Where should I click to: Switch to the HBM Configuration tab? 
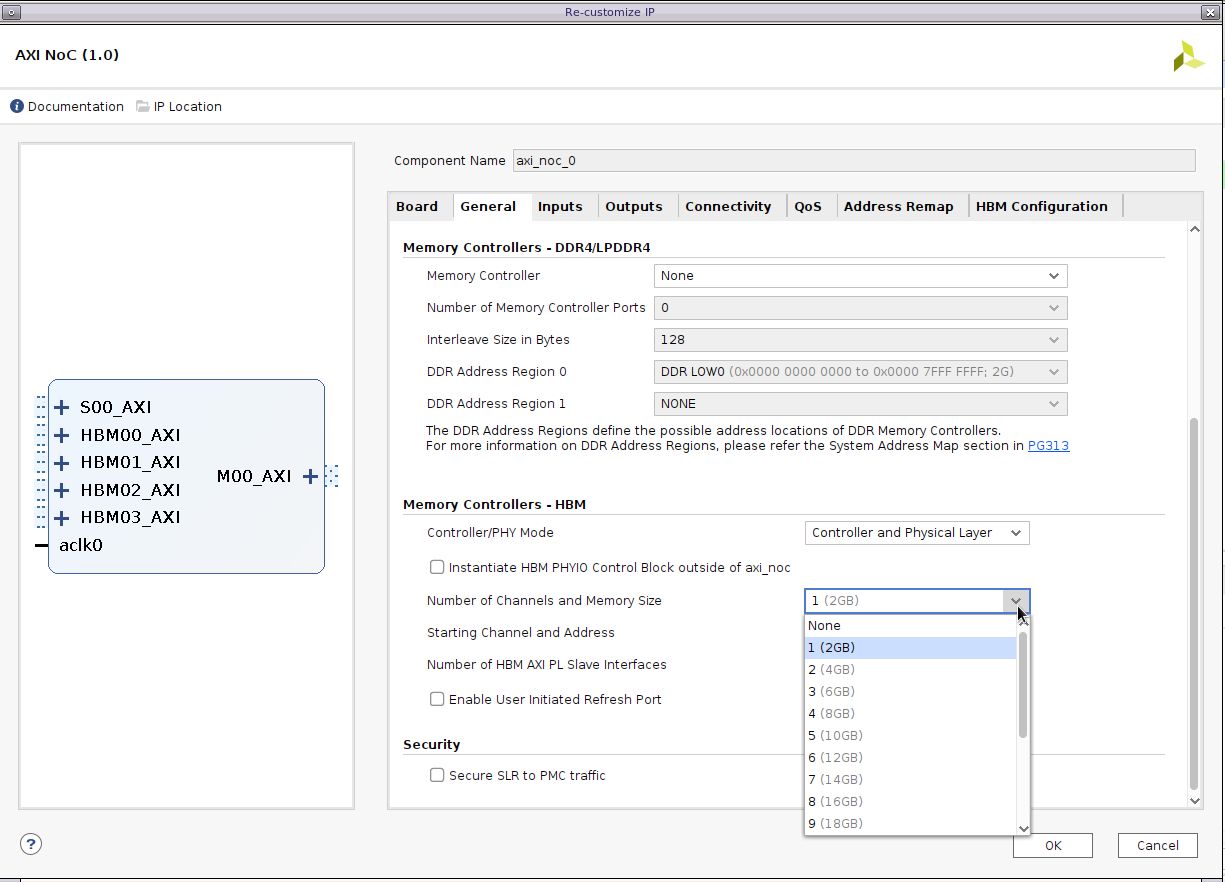point(1041,207)
